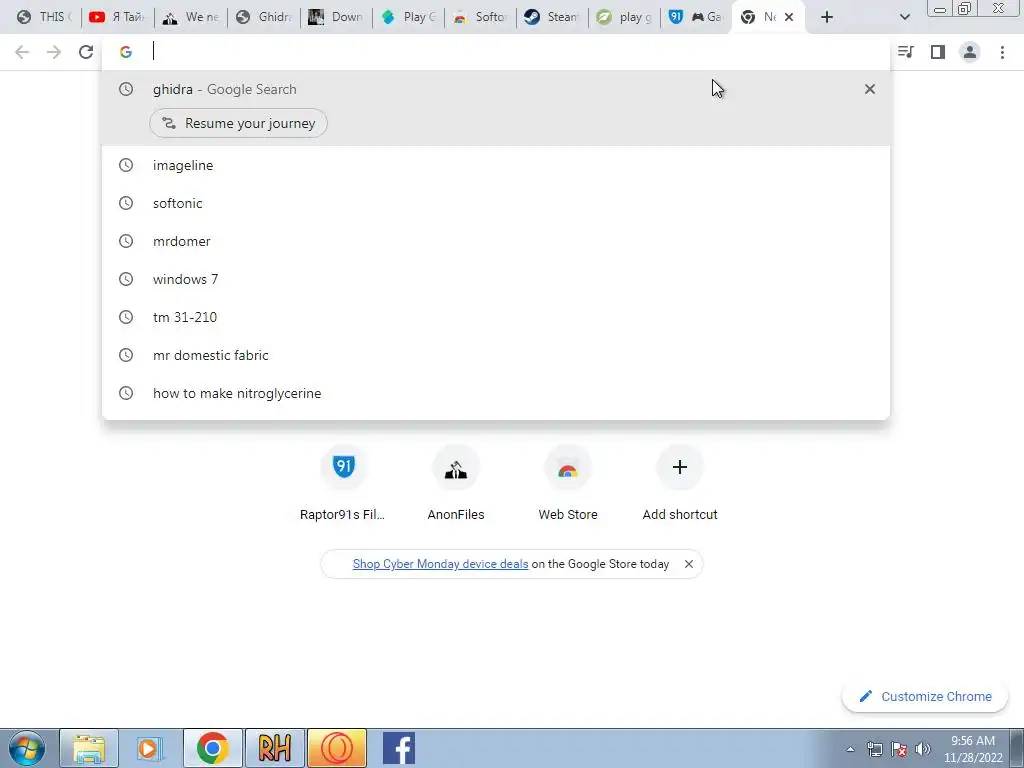The height and width of the screenshot is (768, 1024).
Task: Click the Customize Chrome button
Action: (925, 696)
